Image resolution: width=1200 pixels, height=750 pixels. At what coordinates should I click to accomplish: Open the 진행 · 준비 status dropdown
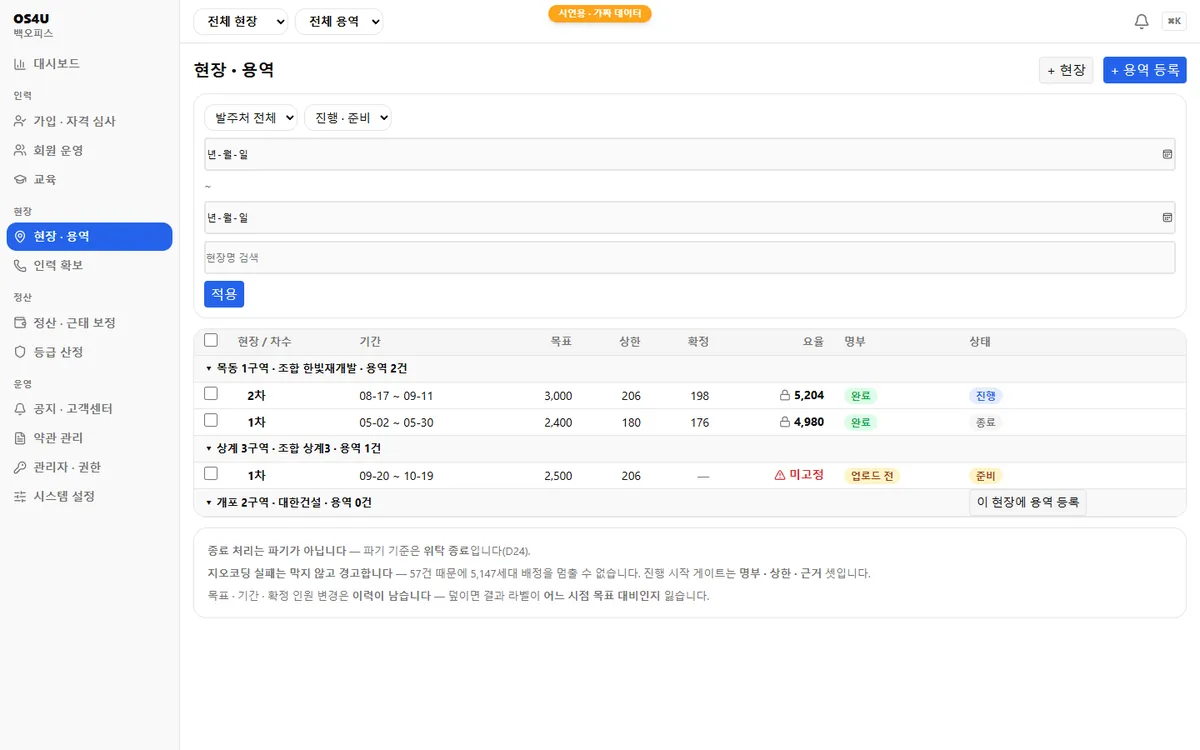point(348,118)
